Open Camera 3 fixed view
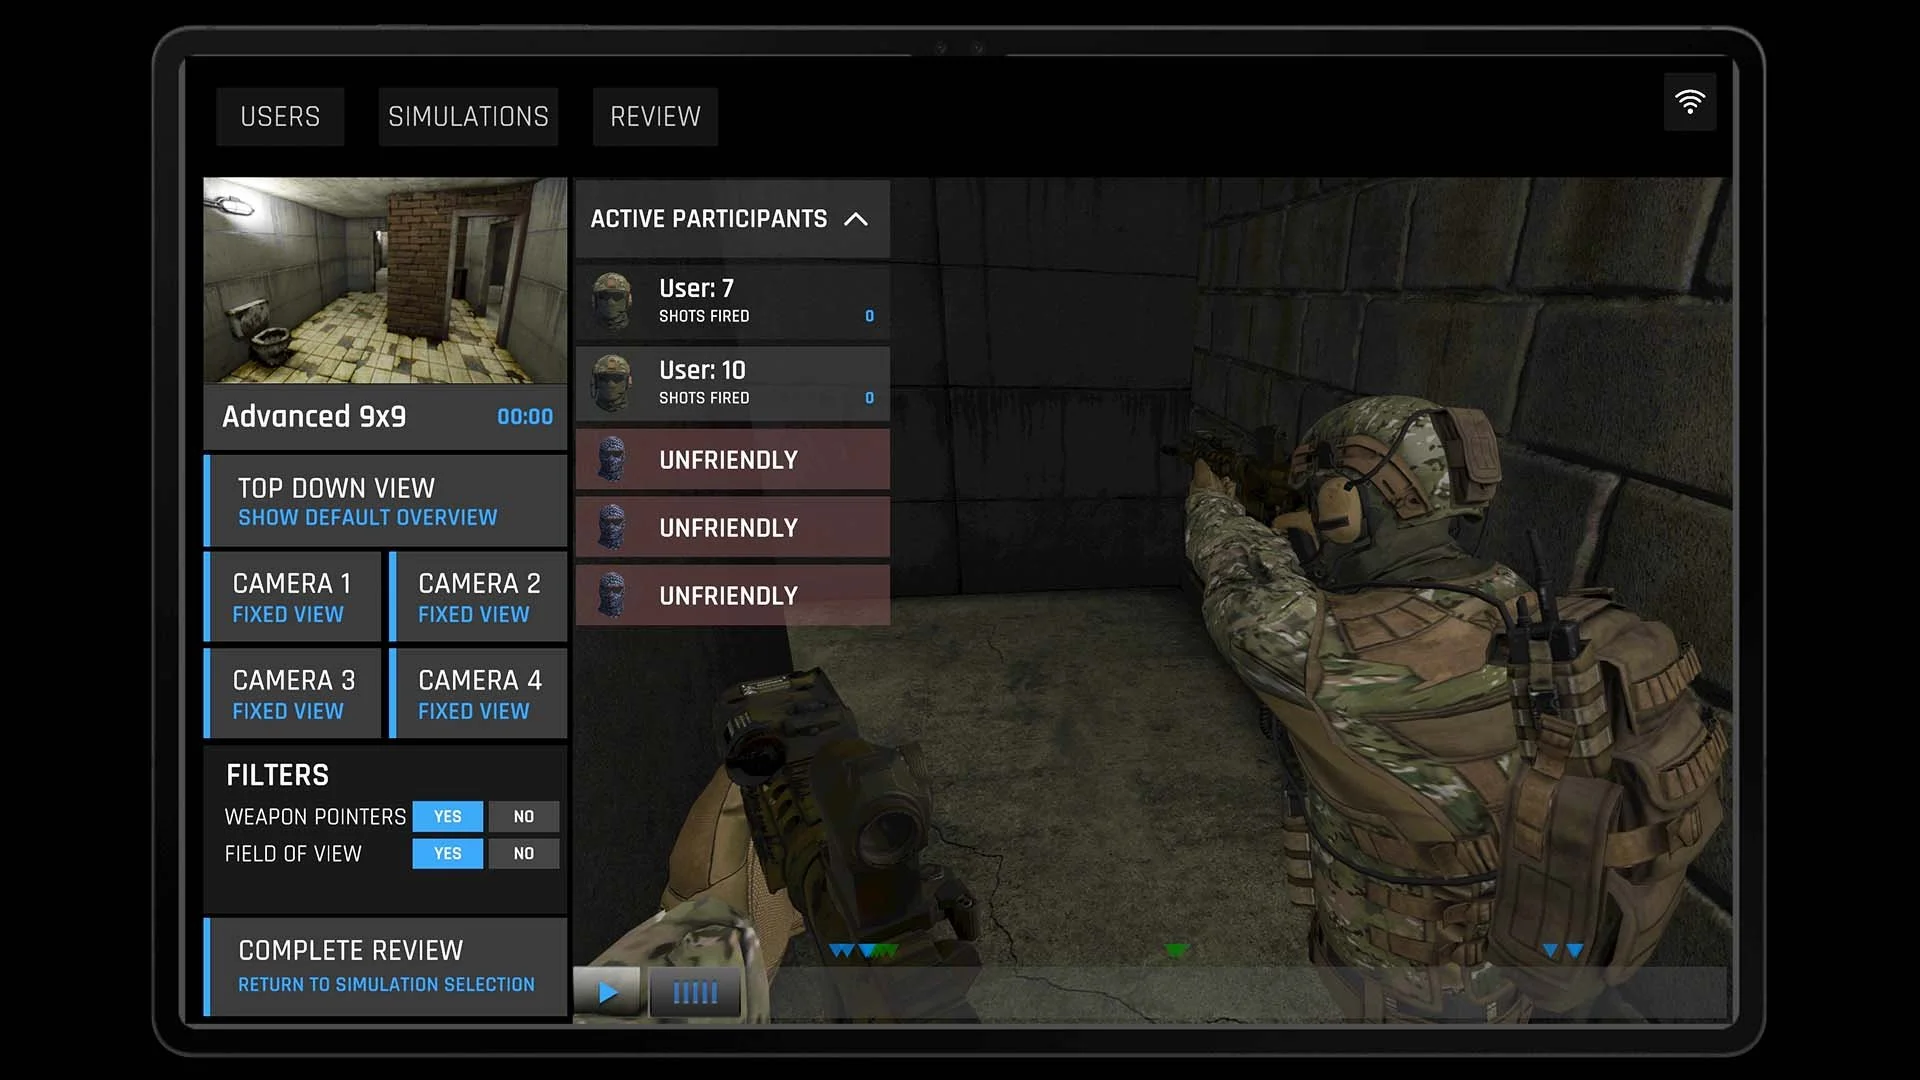Viewport: 1920px width, 1080px height. coord(292,693)
